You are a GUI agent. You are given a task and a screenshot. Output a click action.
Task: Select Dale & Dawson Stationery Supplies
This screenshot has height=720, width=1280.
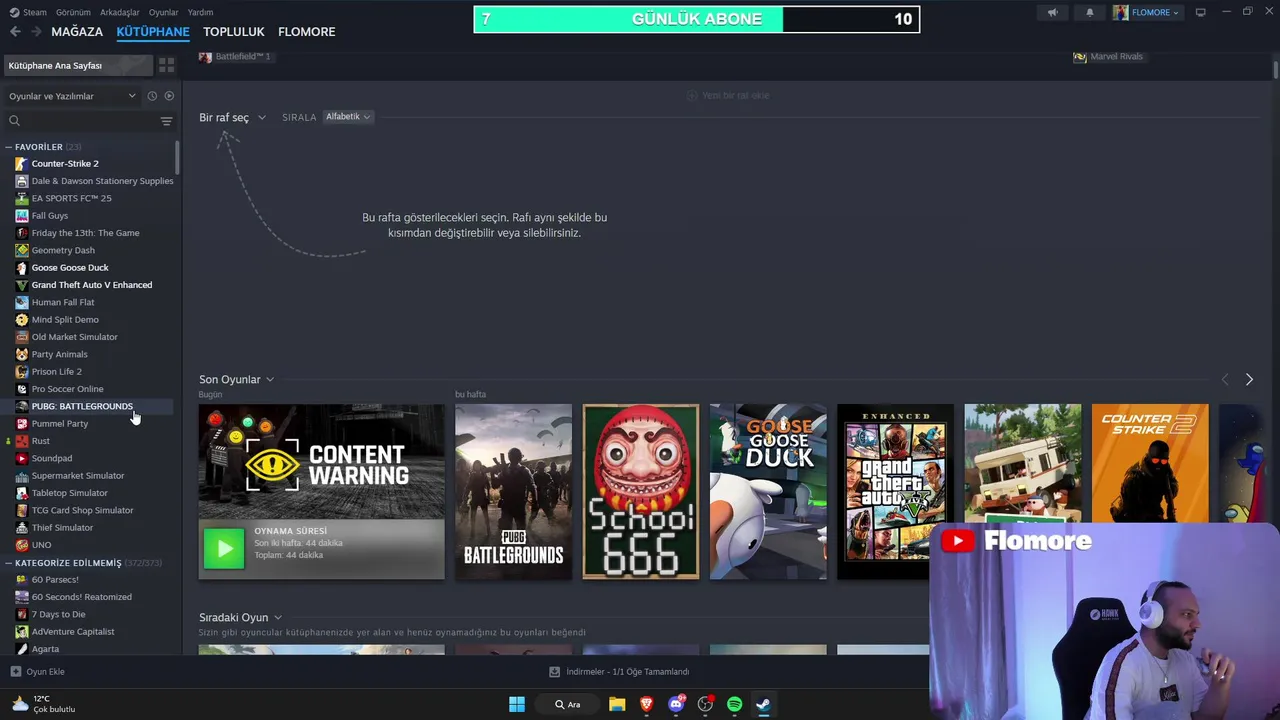(x=102, y=181)
